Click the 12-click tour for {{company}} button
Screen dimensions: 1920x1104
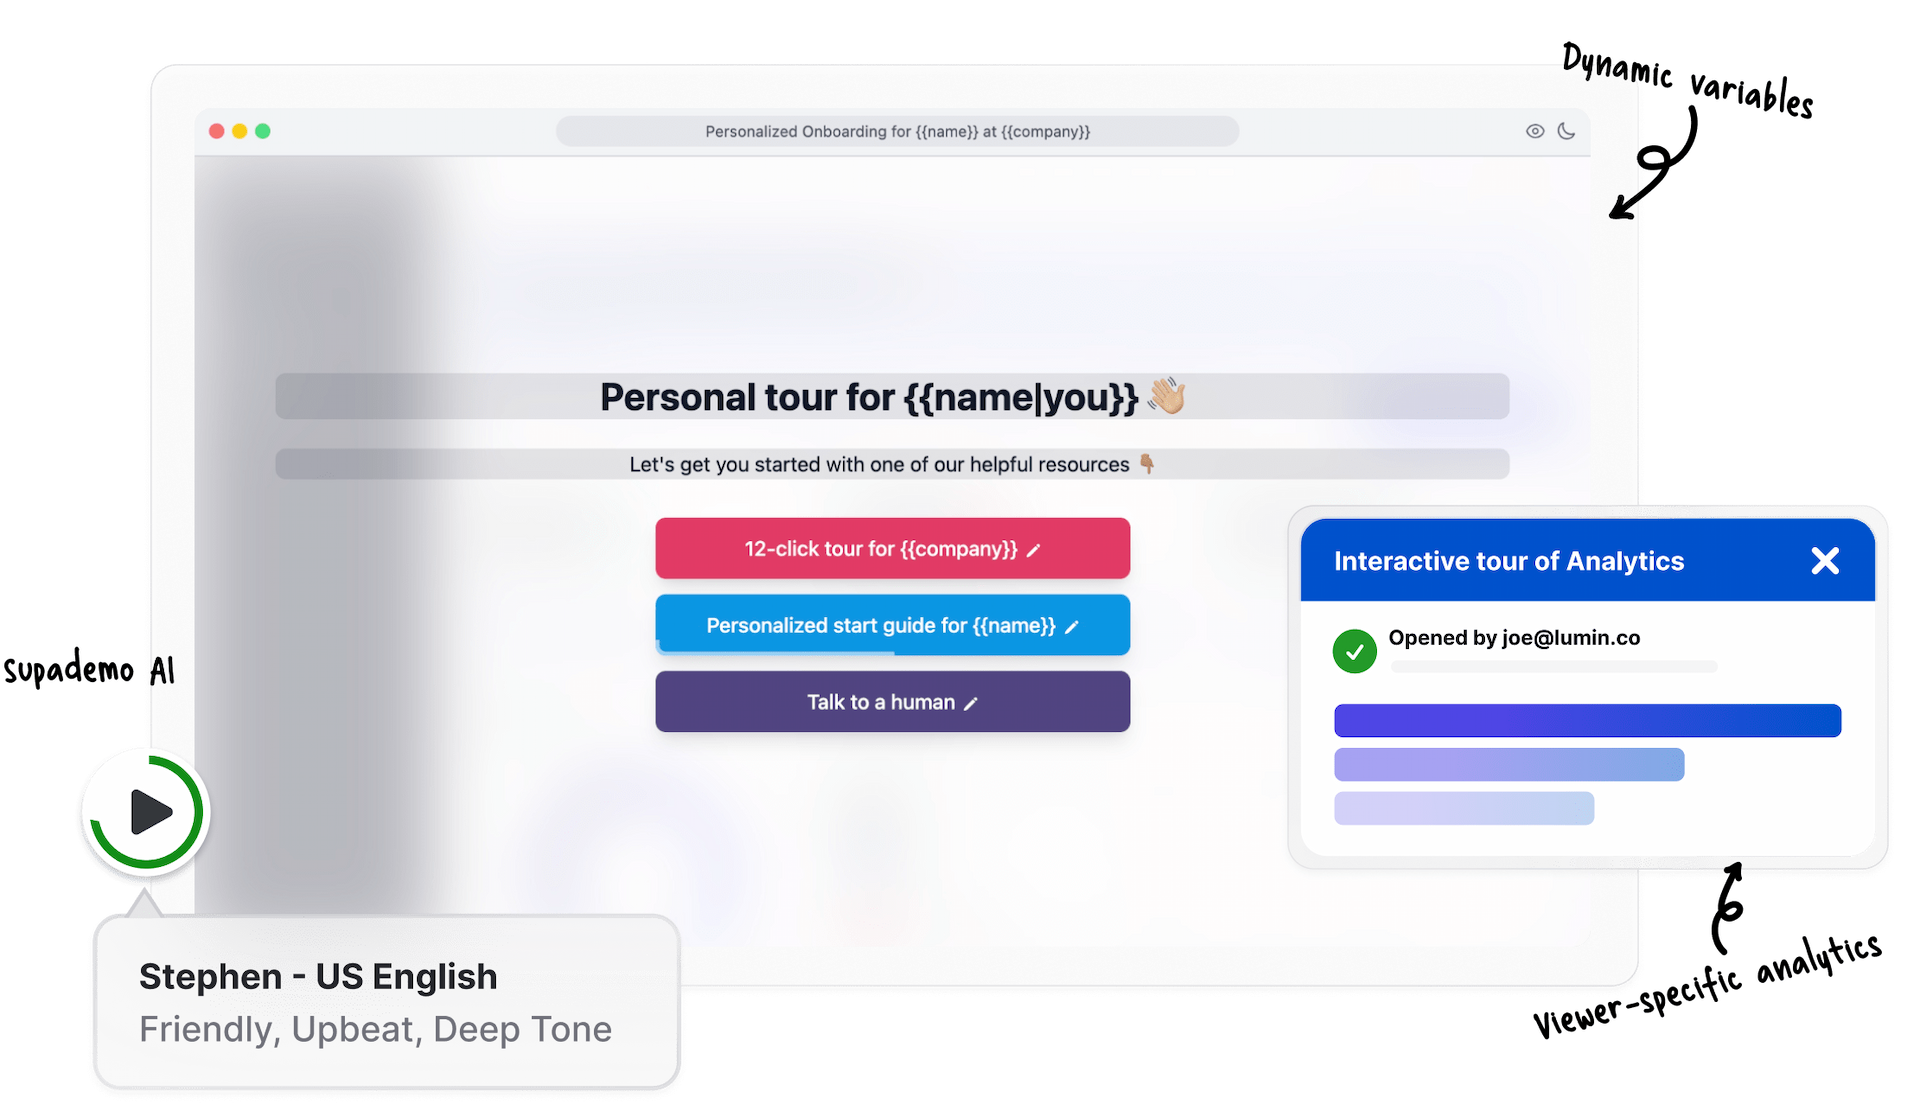pyautogui.click(x=893, y=547)
